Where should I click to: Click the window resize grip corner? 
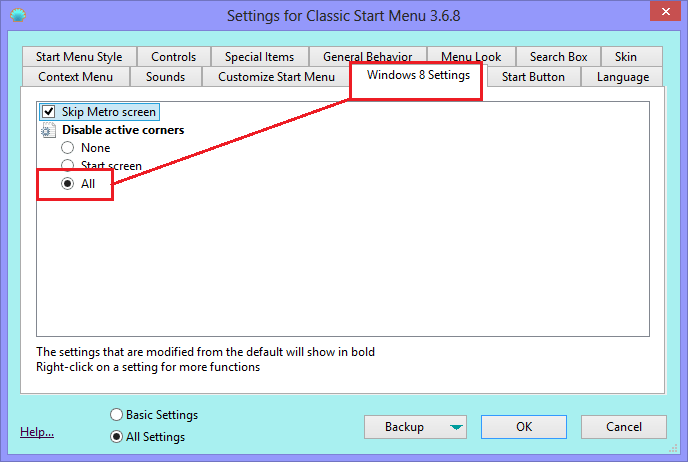[673, 448]
